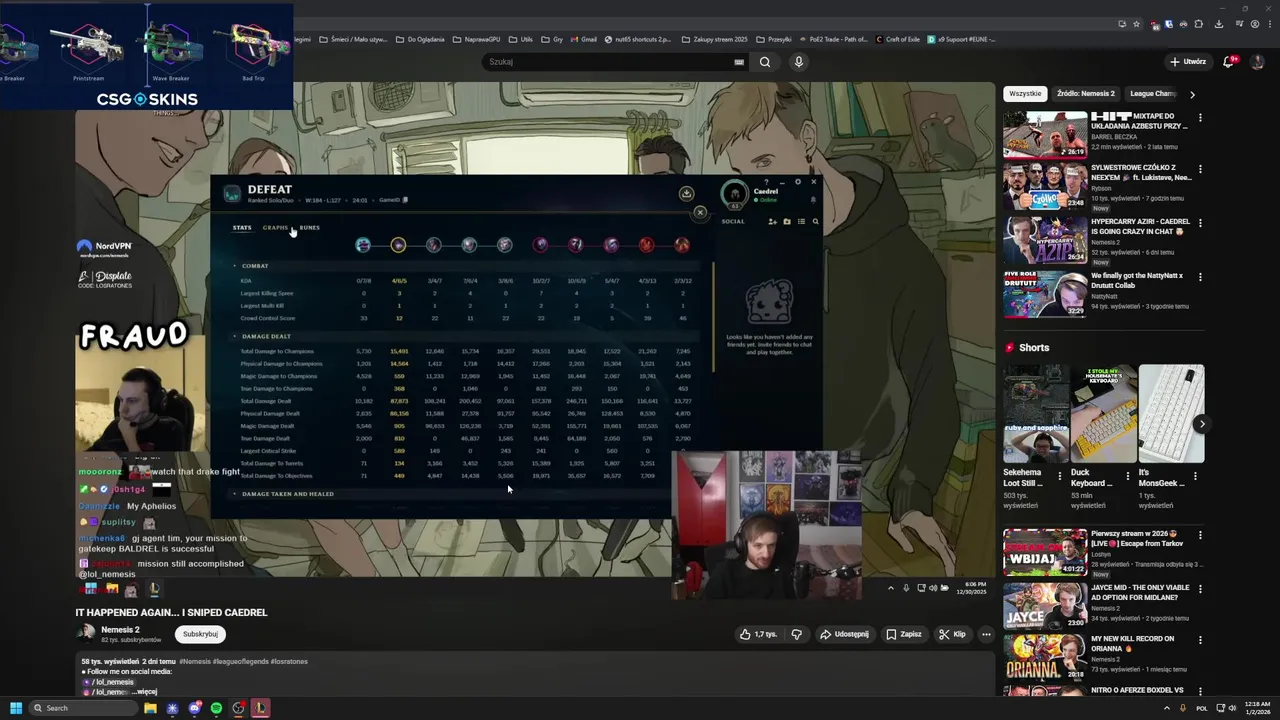
Task: Open options for MIXTAPE video suggestion
Action: click(1200, 117)
